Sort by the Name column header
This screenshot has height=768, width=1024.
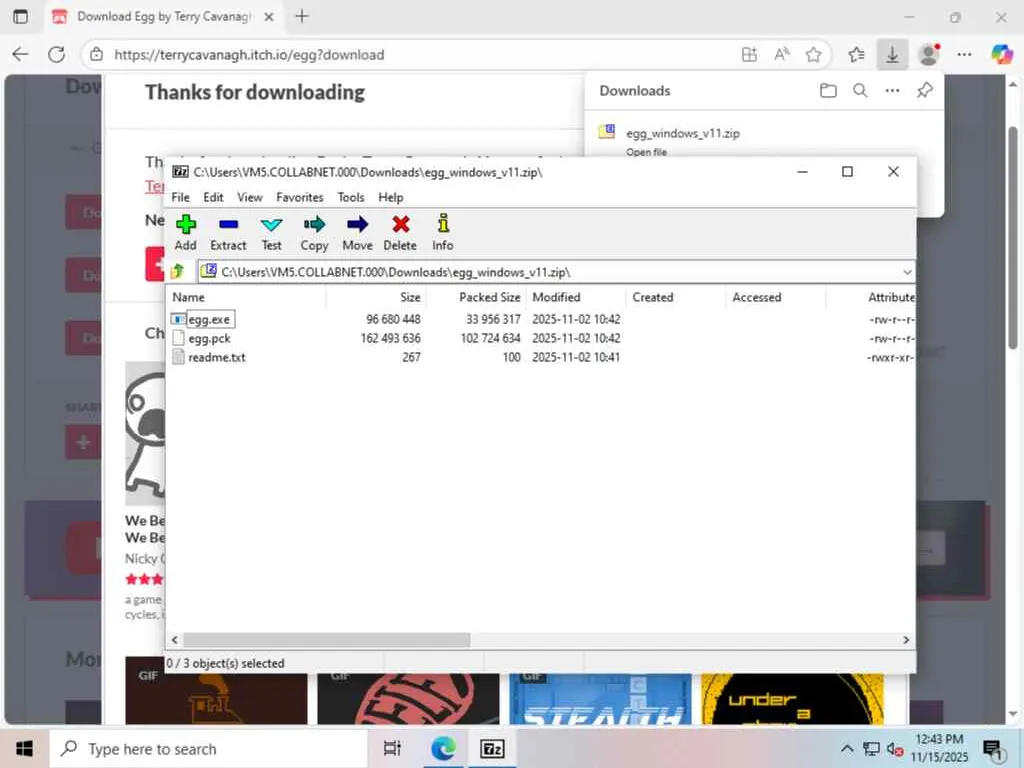246,297
